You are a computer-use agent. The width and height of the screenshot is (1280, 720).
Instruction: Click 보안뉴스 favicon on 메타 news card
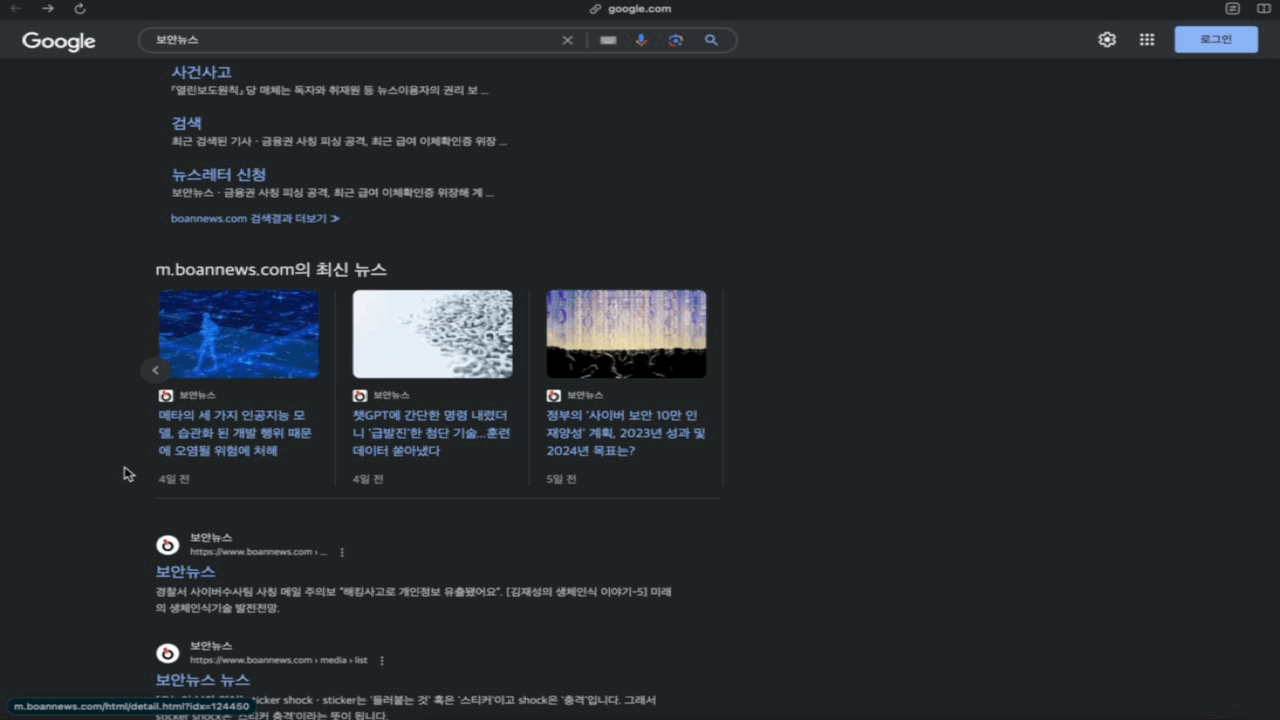[166, 396]
